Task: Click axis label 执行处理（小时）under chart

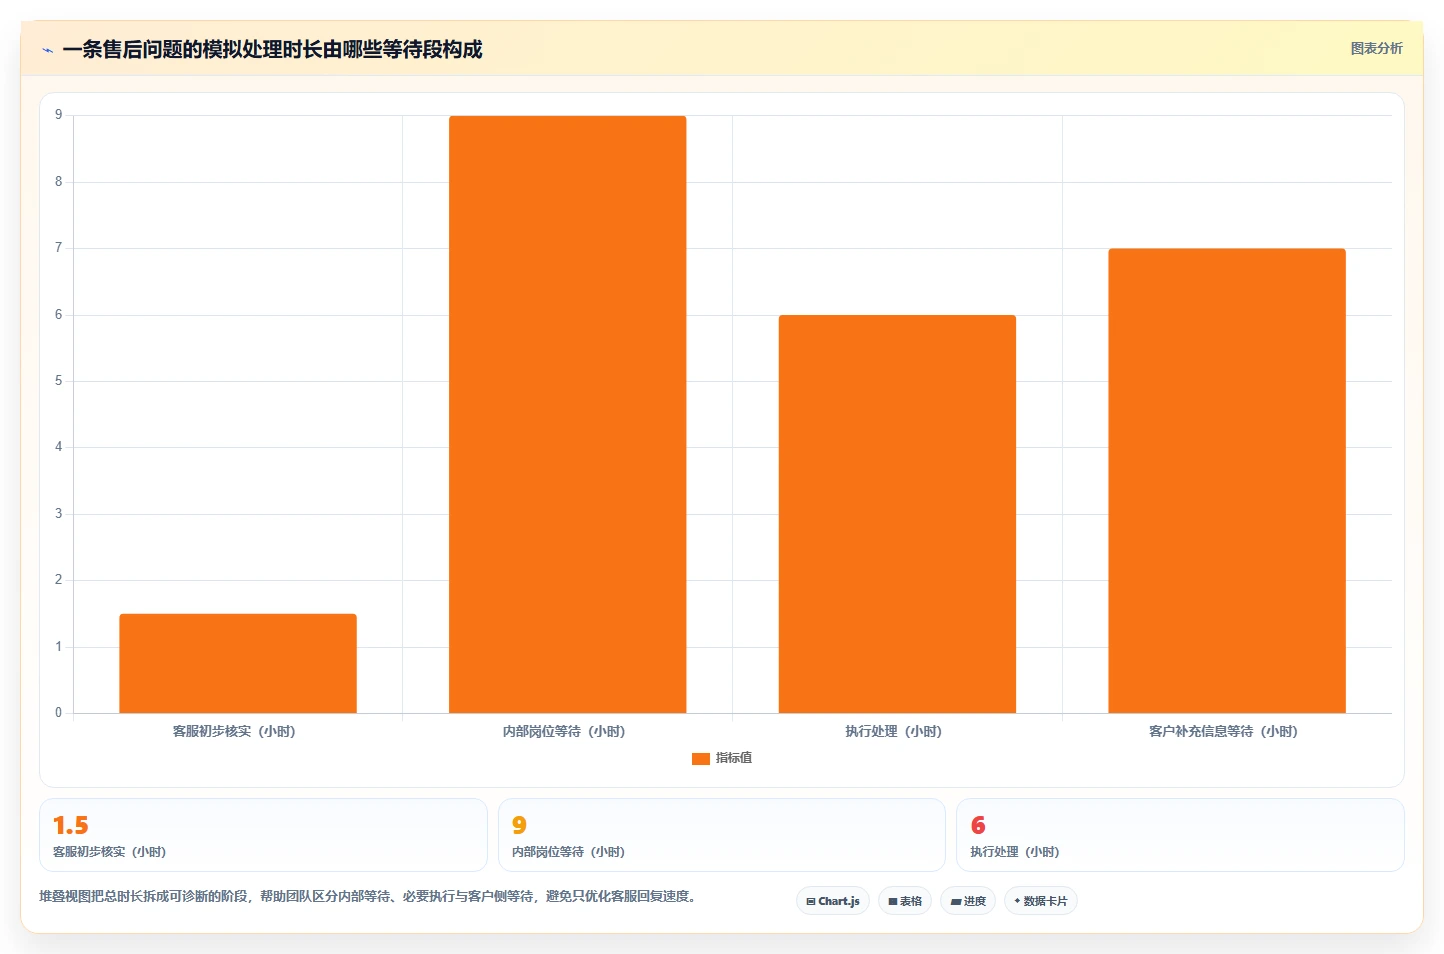Action: (x=894, y=732)
